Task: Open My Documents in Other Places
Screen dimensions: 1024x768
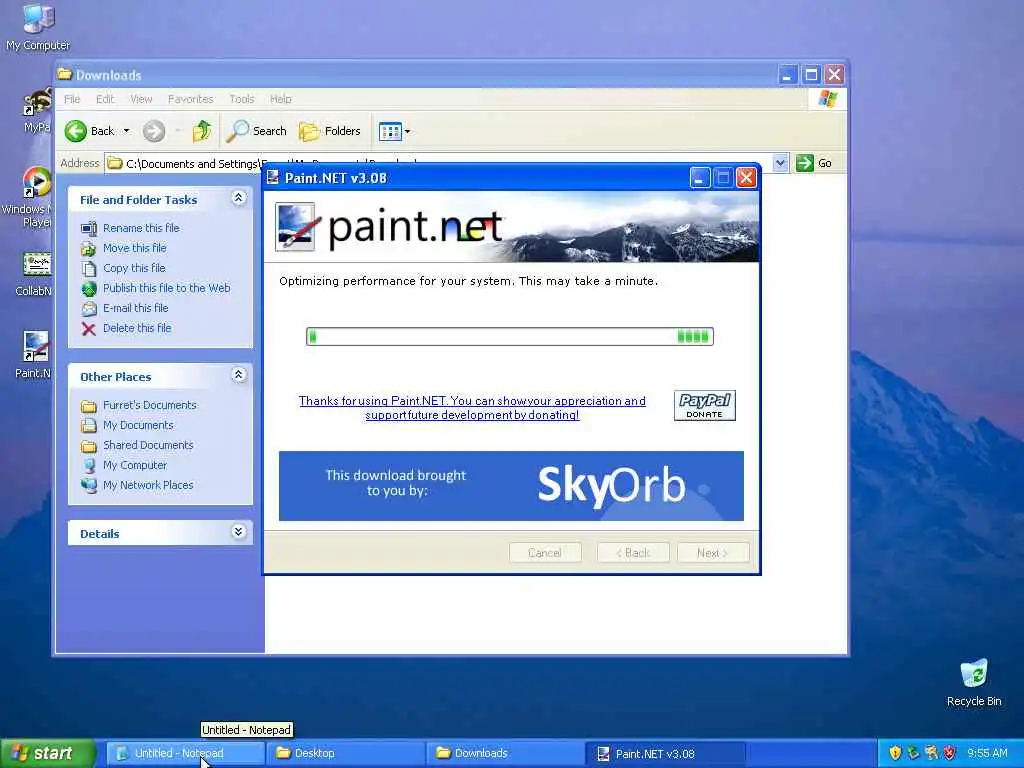Action: (138, 426)
